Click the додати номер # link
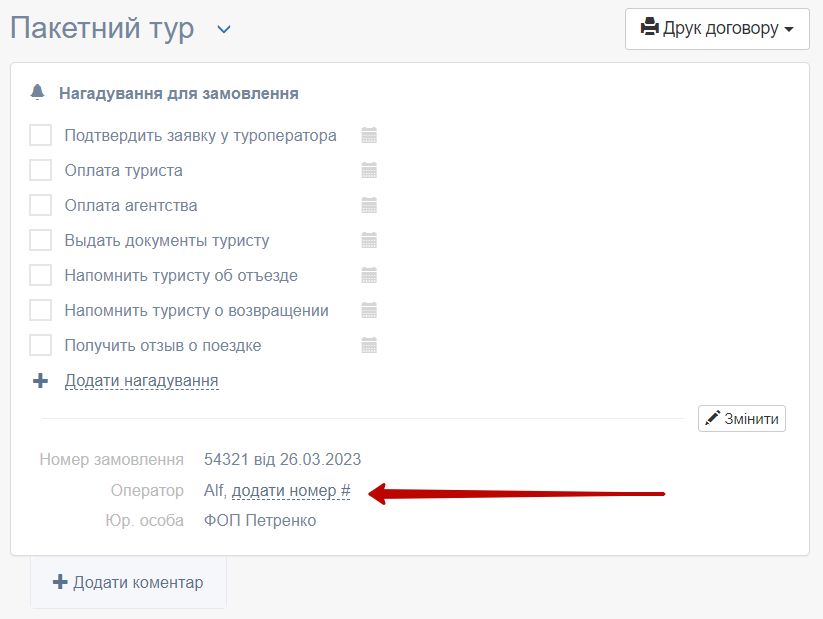This screenshot has height=619, width=823. [291, 491]
